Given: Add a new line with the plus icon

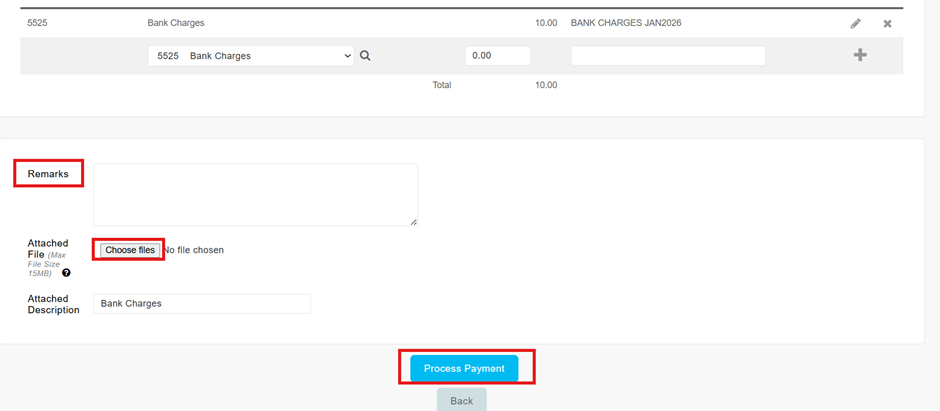Looking at the screenshot, I should 860,55.
